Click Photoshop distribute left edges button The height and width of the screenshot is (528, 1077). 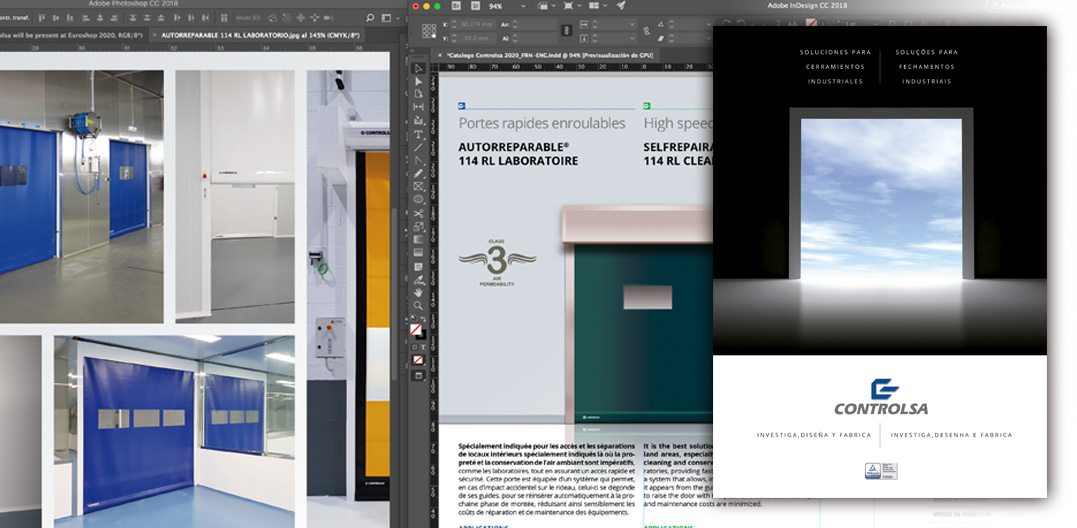pyautogui.click(x=177, y=18)
